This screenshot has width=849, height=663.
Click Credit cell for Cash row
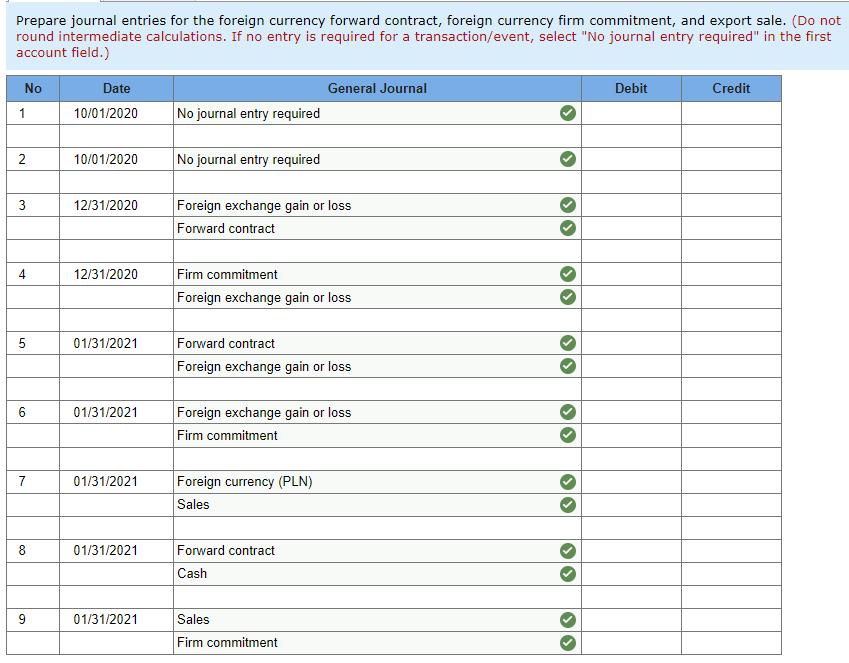point(731,574)
